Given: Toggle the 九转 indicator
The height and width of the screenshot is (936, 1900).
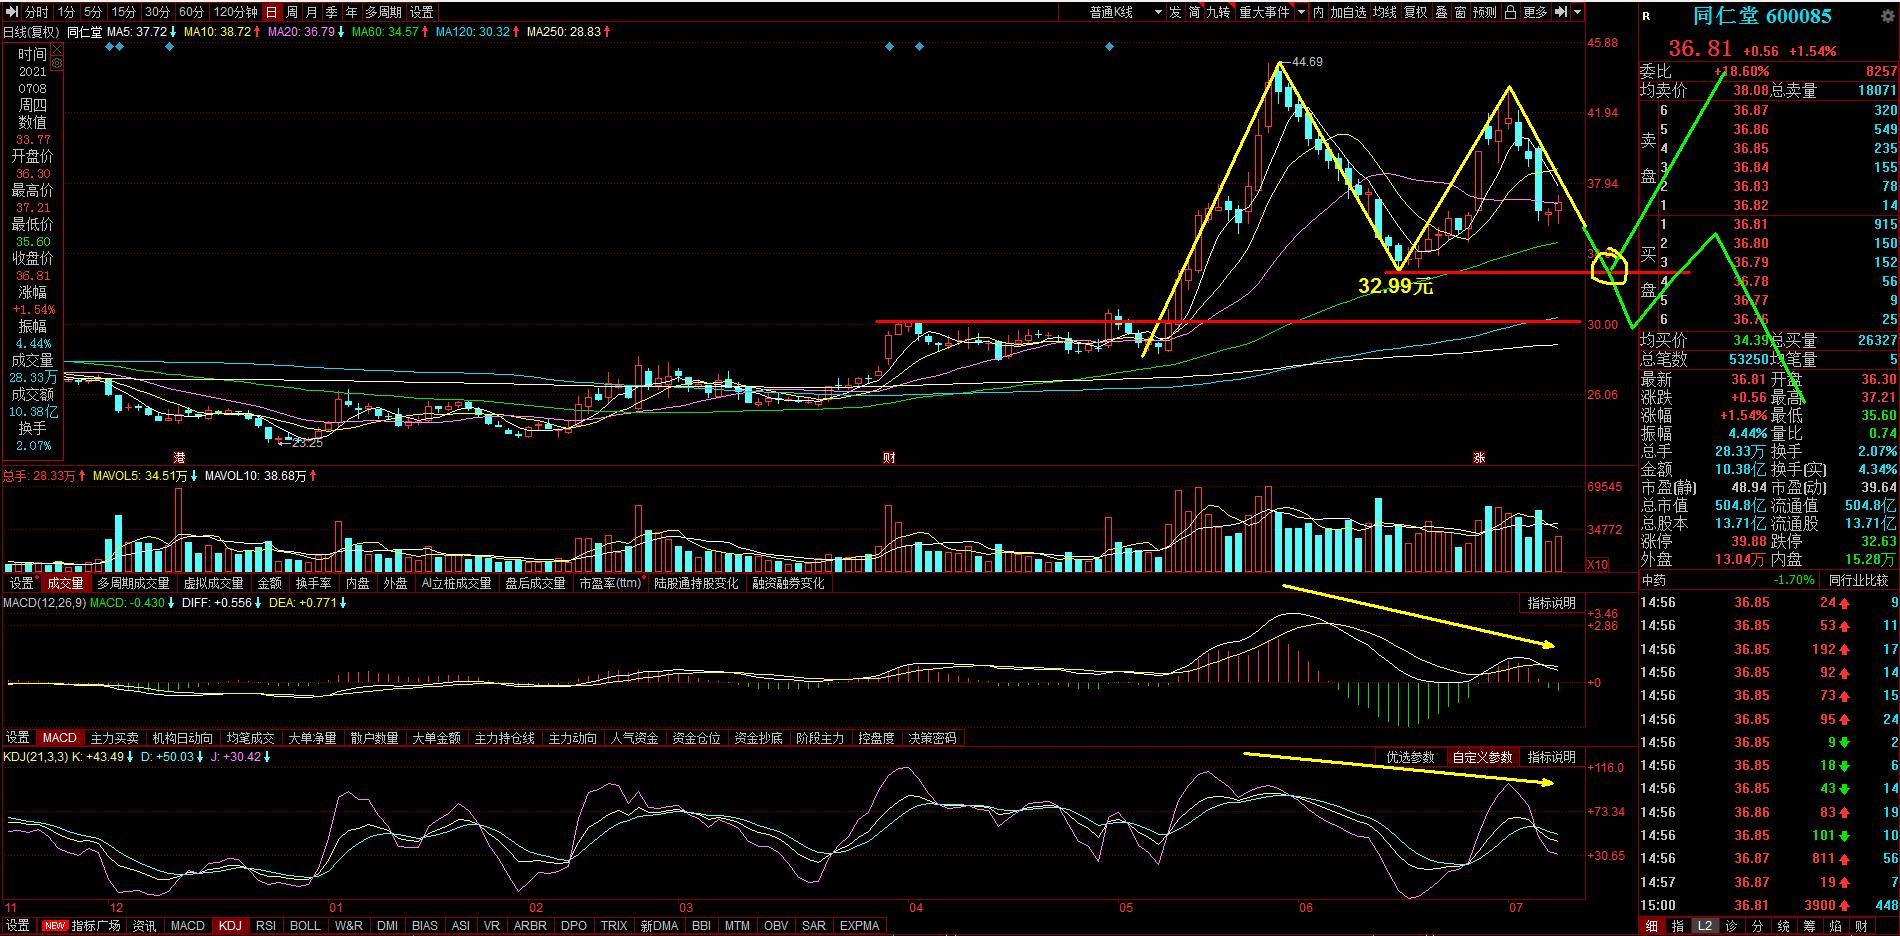Looking at the screenshot, I should (x=1218, y=12).
